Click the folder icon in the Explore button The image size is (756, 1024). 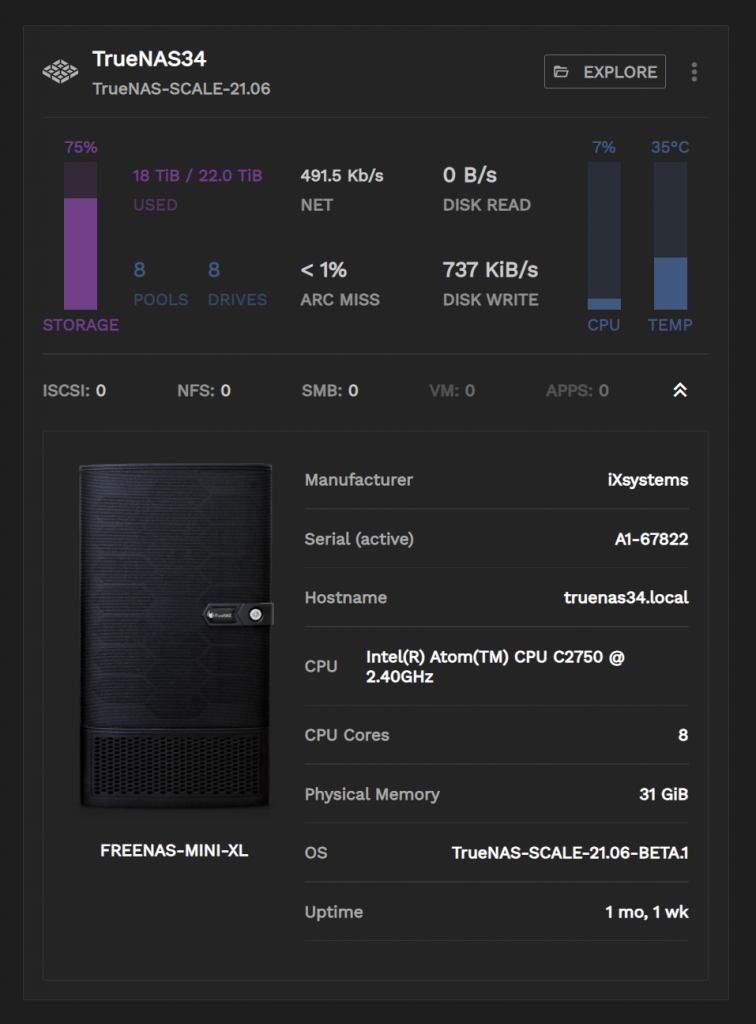[x=562, y=72]
